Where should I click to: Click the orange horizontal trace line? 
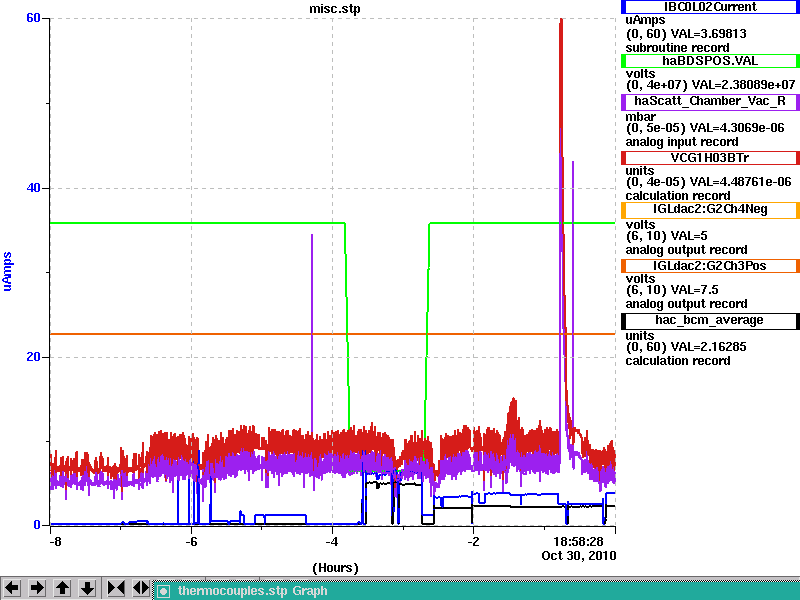click(332, 334)
